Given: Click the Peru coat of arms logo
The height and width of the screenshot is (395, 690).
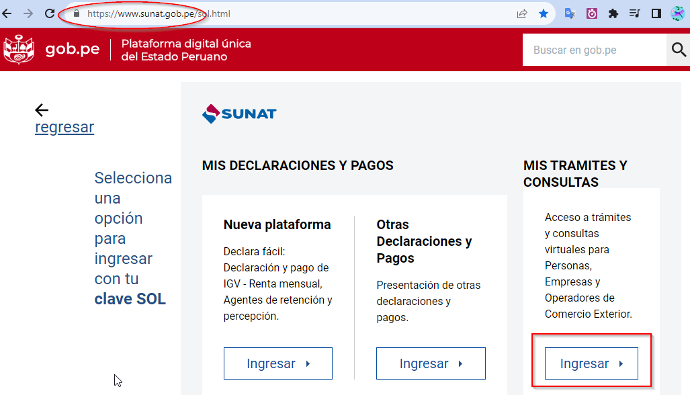Looking at the screenshot, I should [x=18, y=49].
